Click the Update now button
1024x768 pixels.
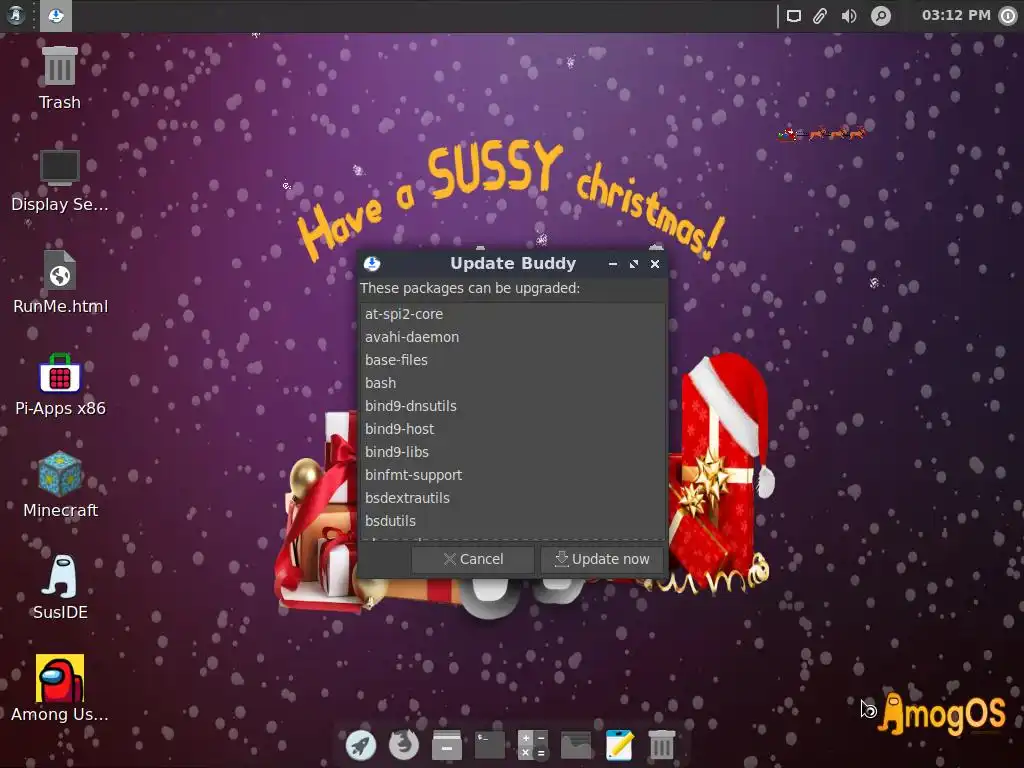click(601, 559)
